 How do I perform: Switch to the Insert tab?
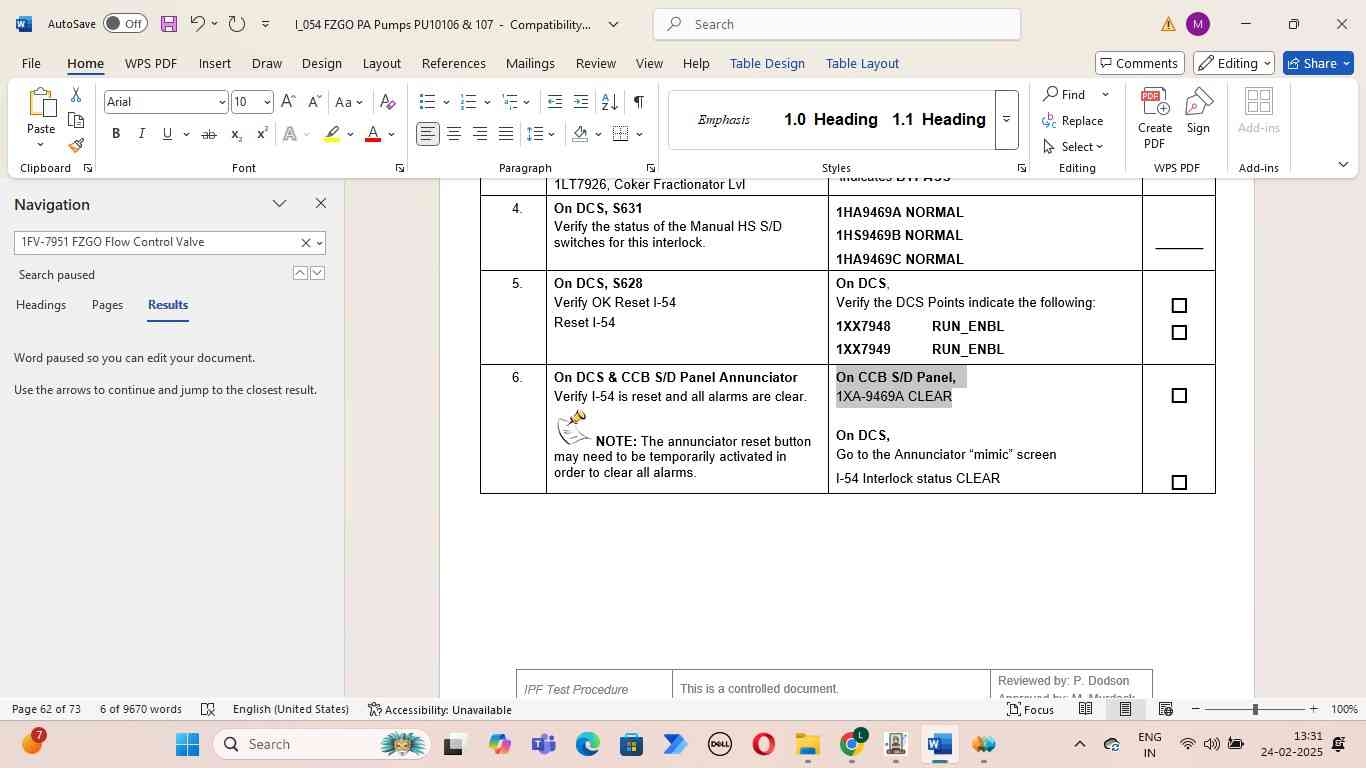point(214,63)
